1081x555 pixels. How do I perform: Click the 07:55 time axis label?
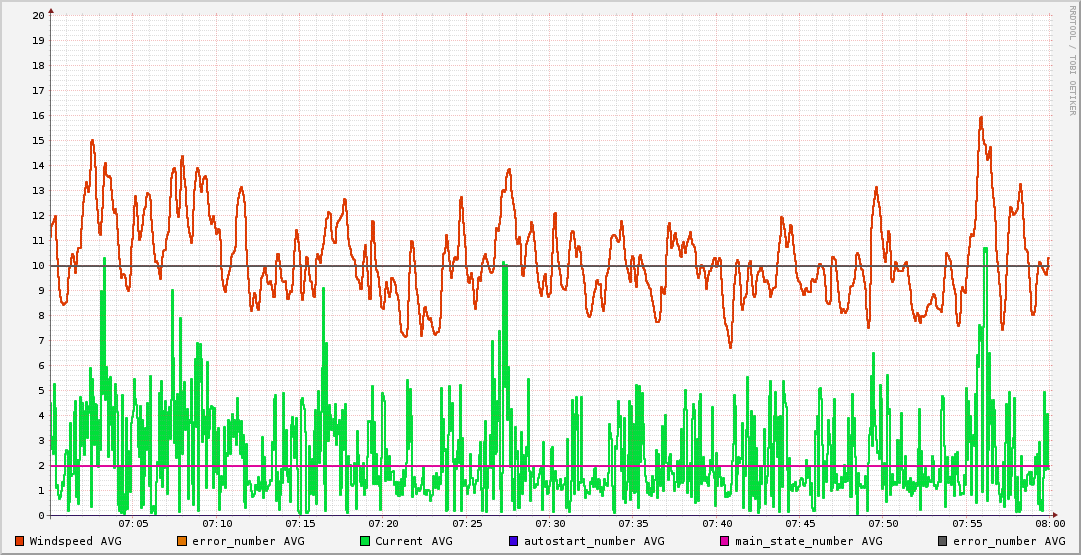point(968,525)
